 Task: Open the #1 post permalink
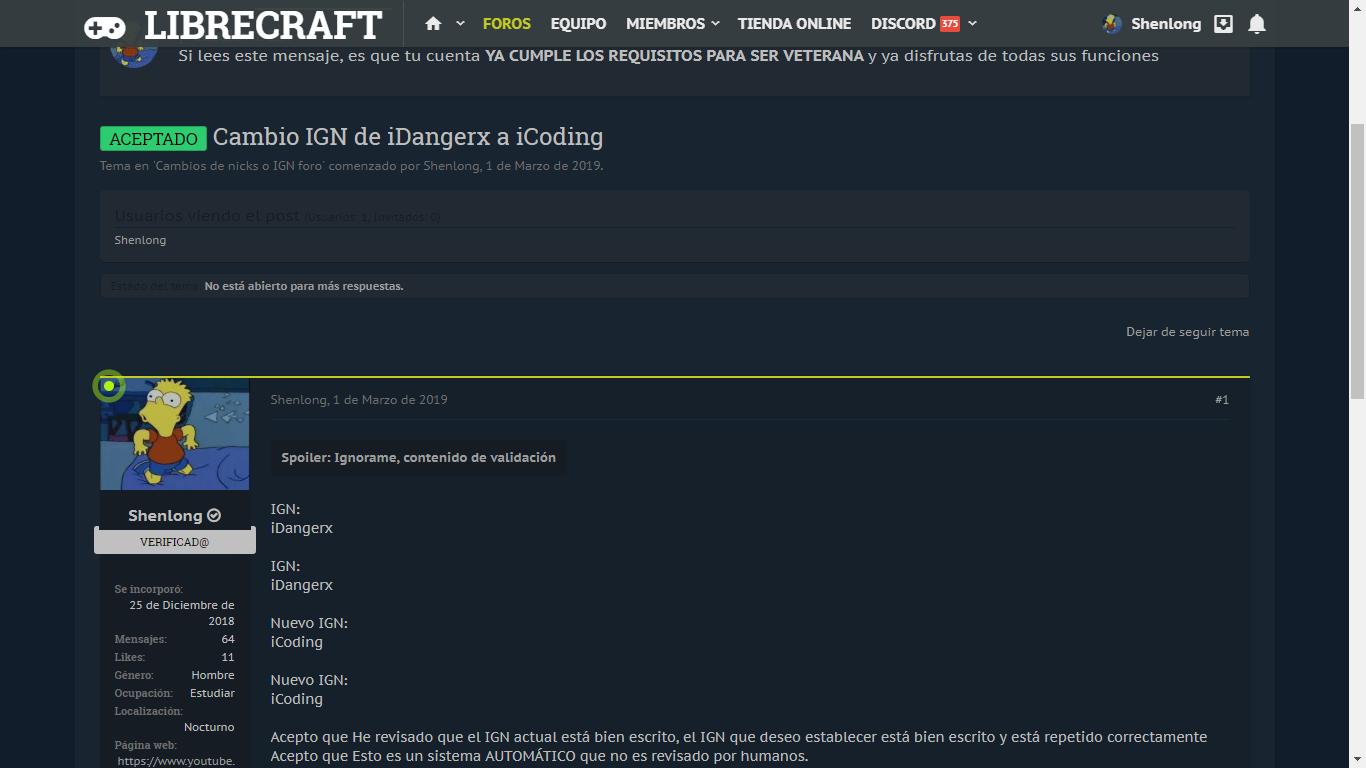coord(1221,400)
